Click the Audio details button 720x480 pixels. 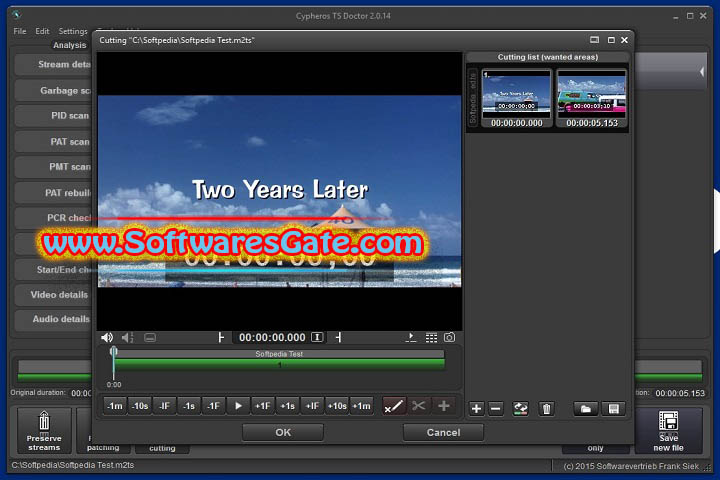54,319
